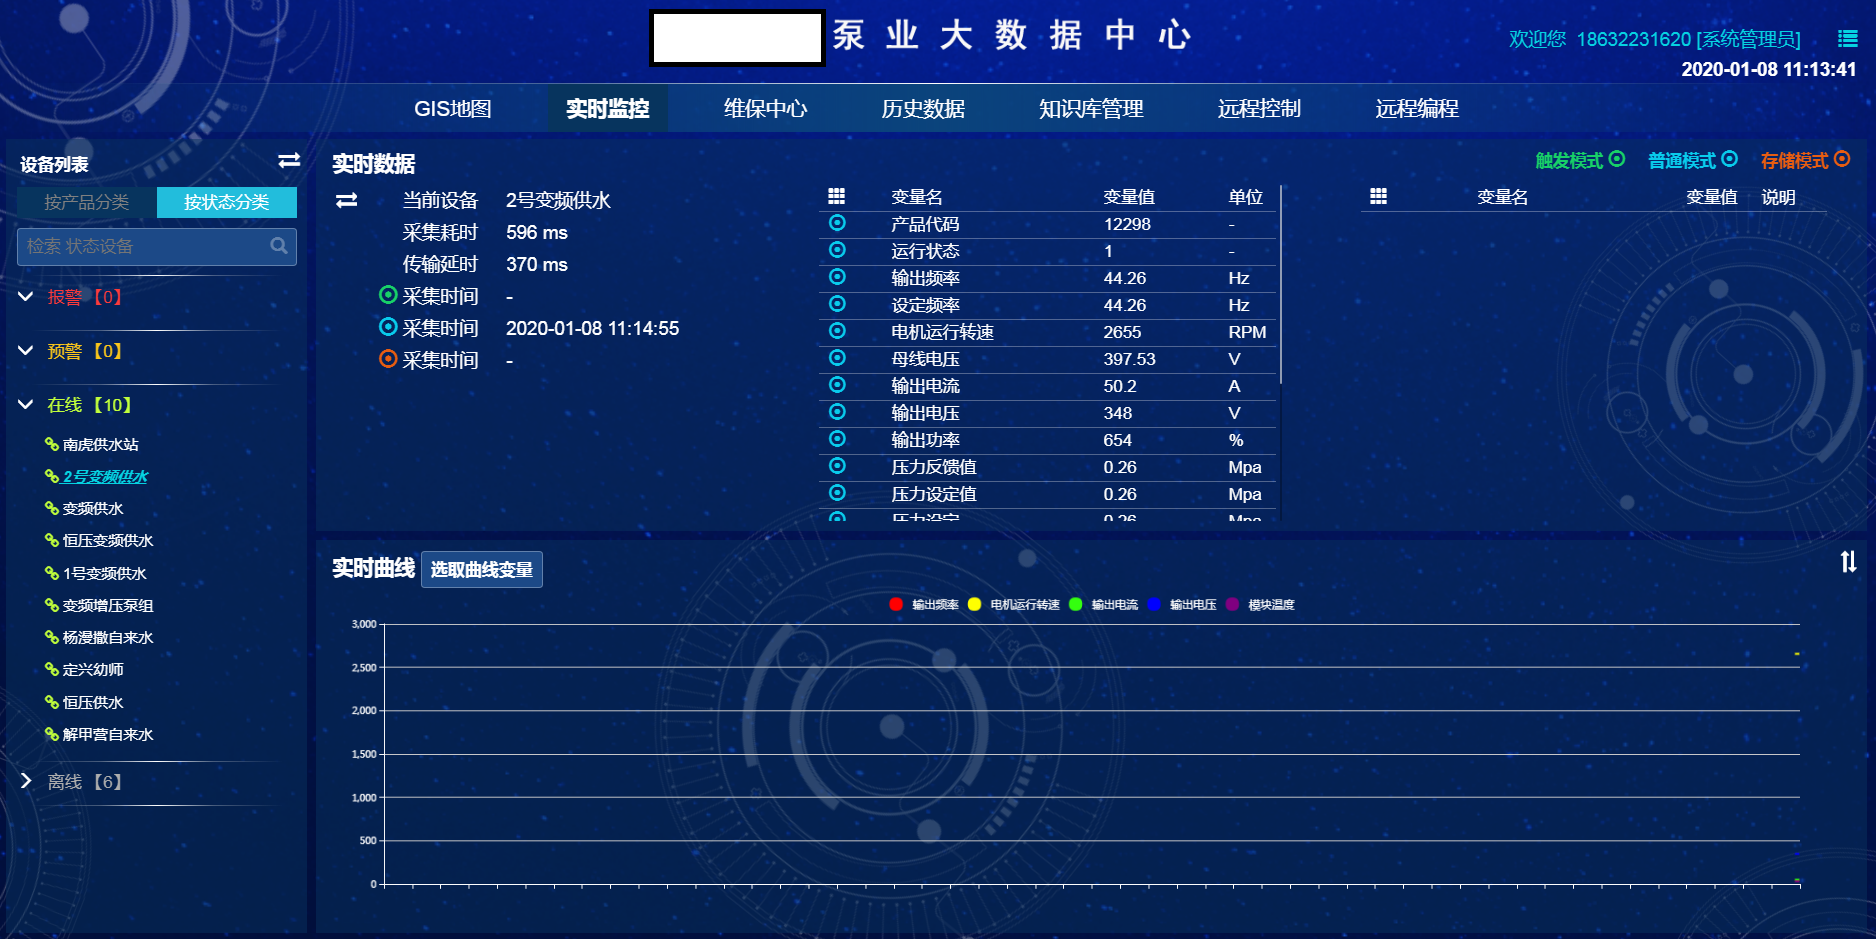
Task: Click the exchange icon beside 当前设备
Action: (x=346, y=200)
